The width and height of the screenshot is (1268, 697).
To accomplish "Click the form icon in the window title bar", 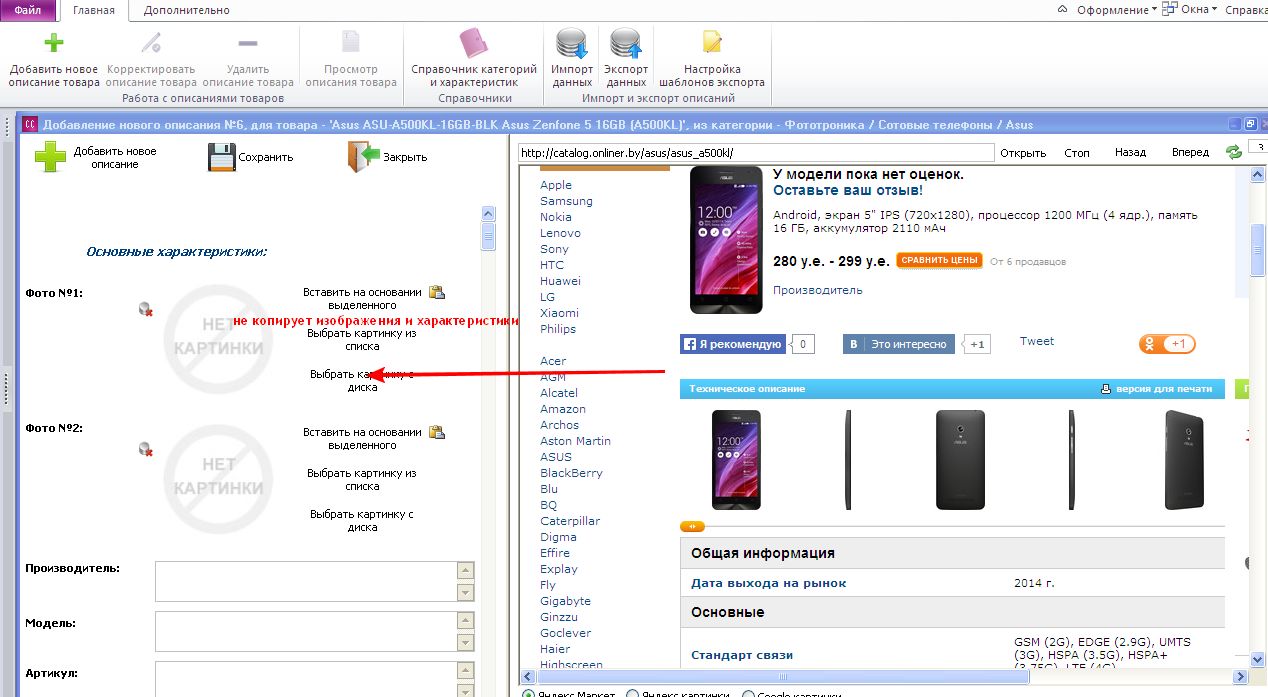I will coord(30,124).
